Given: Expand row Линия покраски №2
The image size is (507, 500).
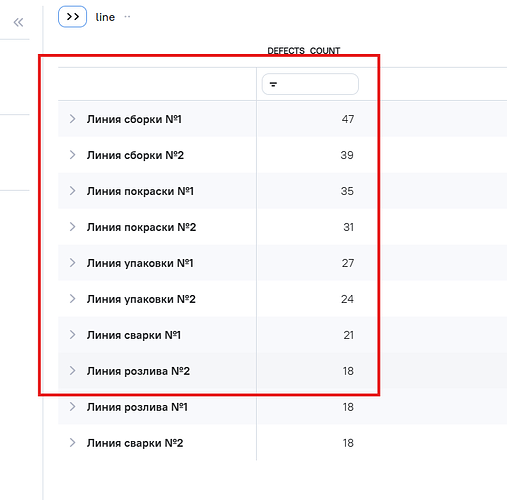Looking at the screenshot, I should point(72,227).
